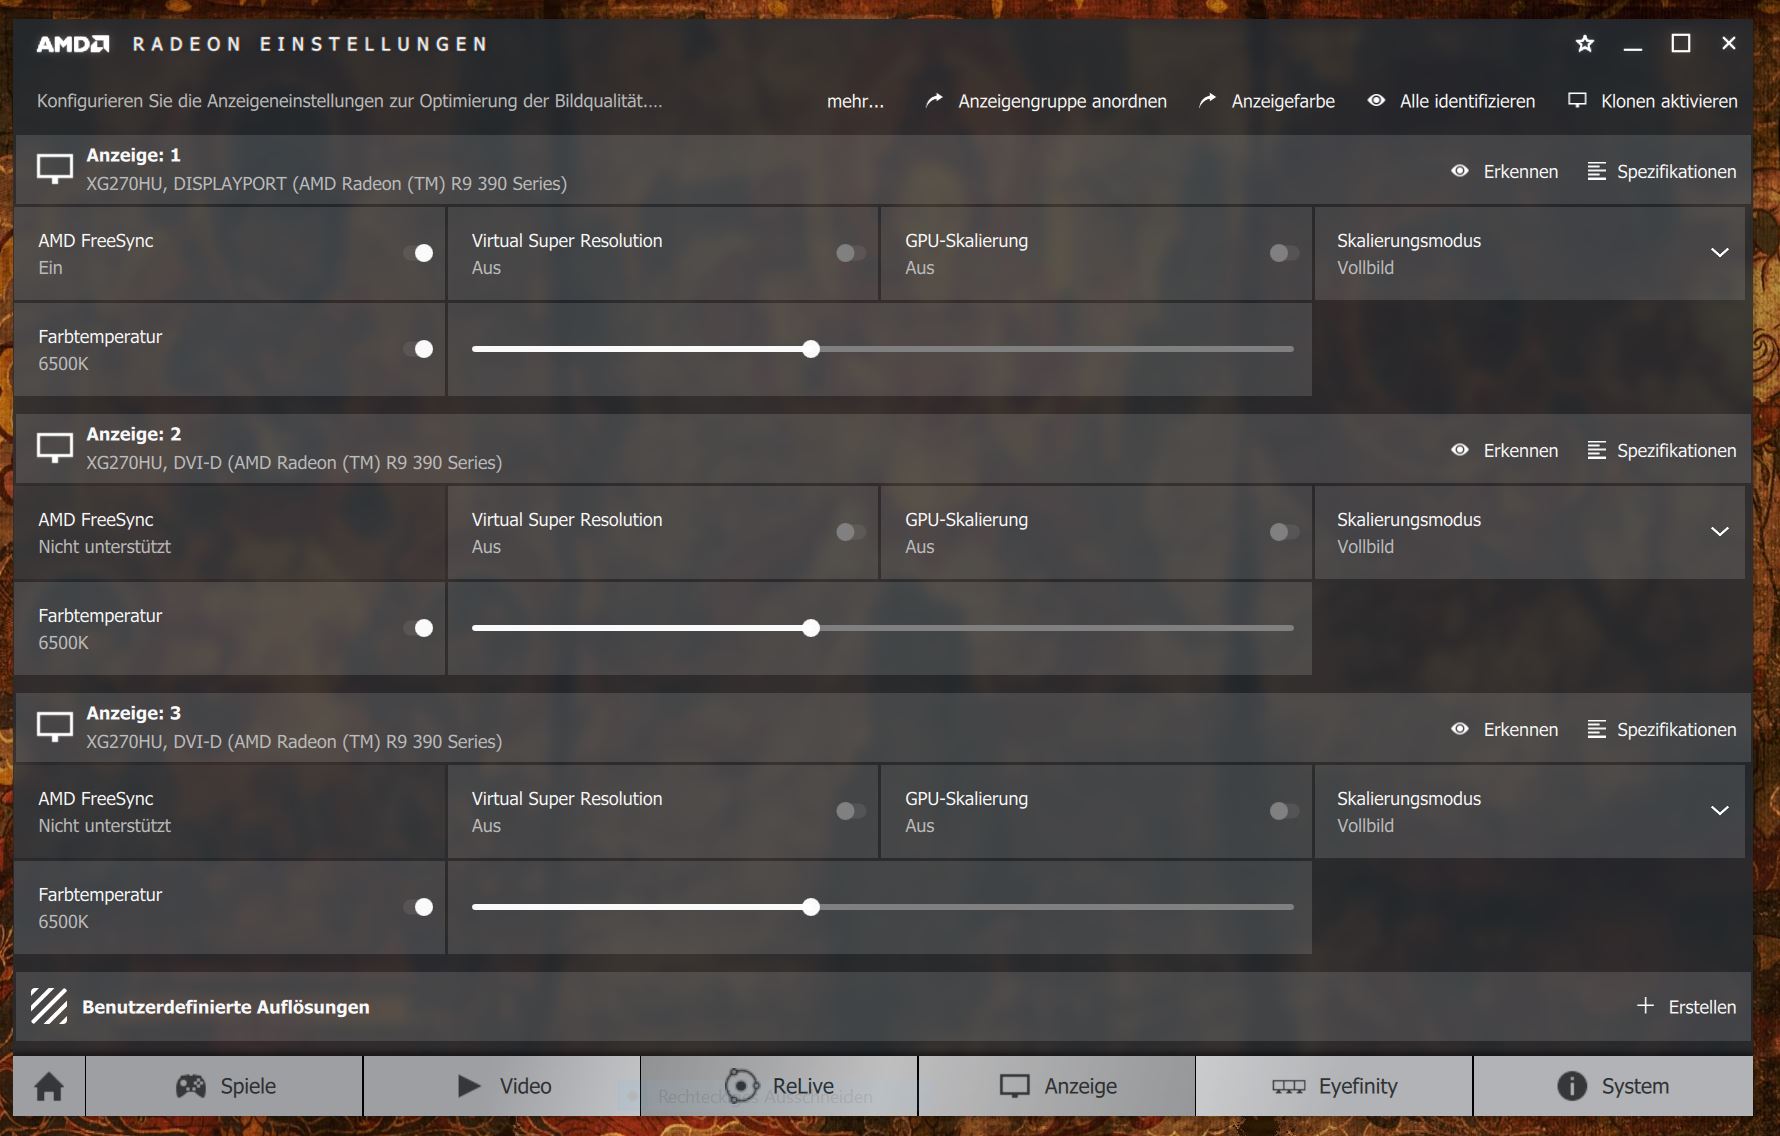
Task: Click Farbtemperatur slider handle for Anzeige 3
Action: tap(811, 907)
